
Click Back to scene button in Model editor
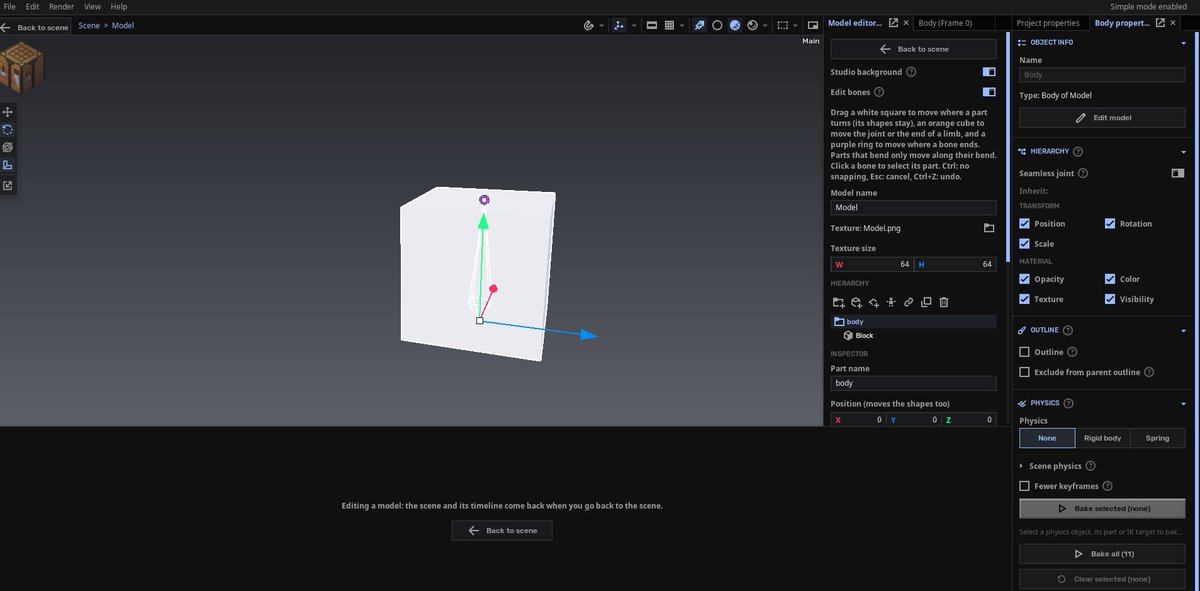coord(913,49)
